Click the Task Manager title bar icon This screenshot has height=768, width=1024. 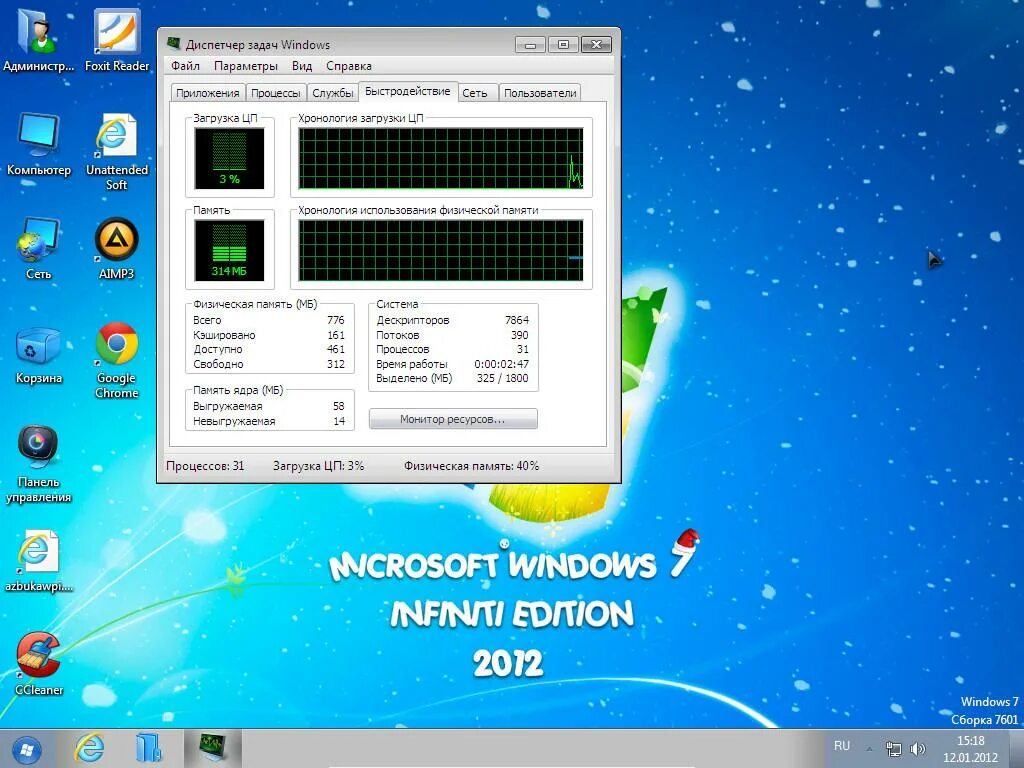pos(173,44)
